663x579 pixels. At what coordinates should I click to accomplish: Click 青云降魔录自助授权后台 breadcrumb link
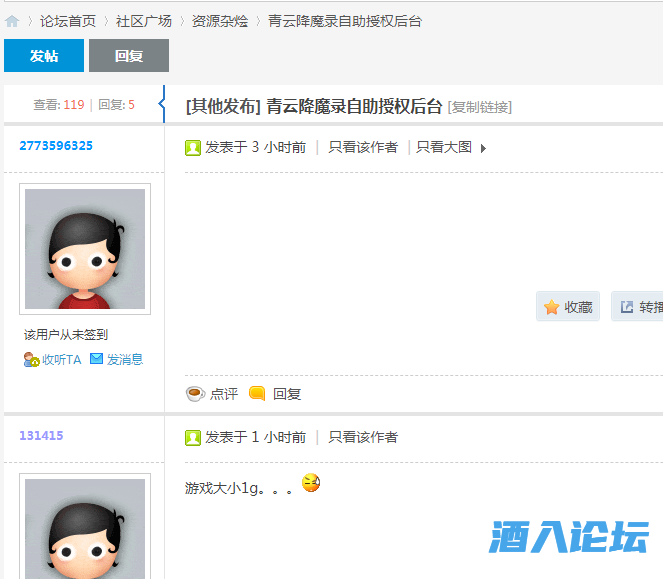pos(345,21)
